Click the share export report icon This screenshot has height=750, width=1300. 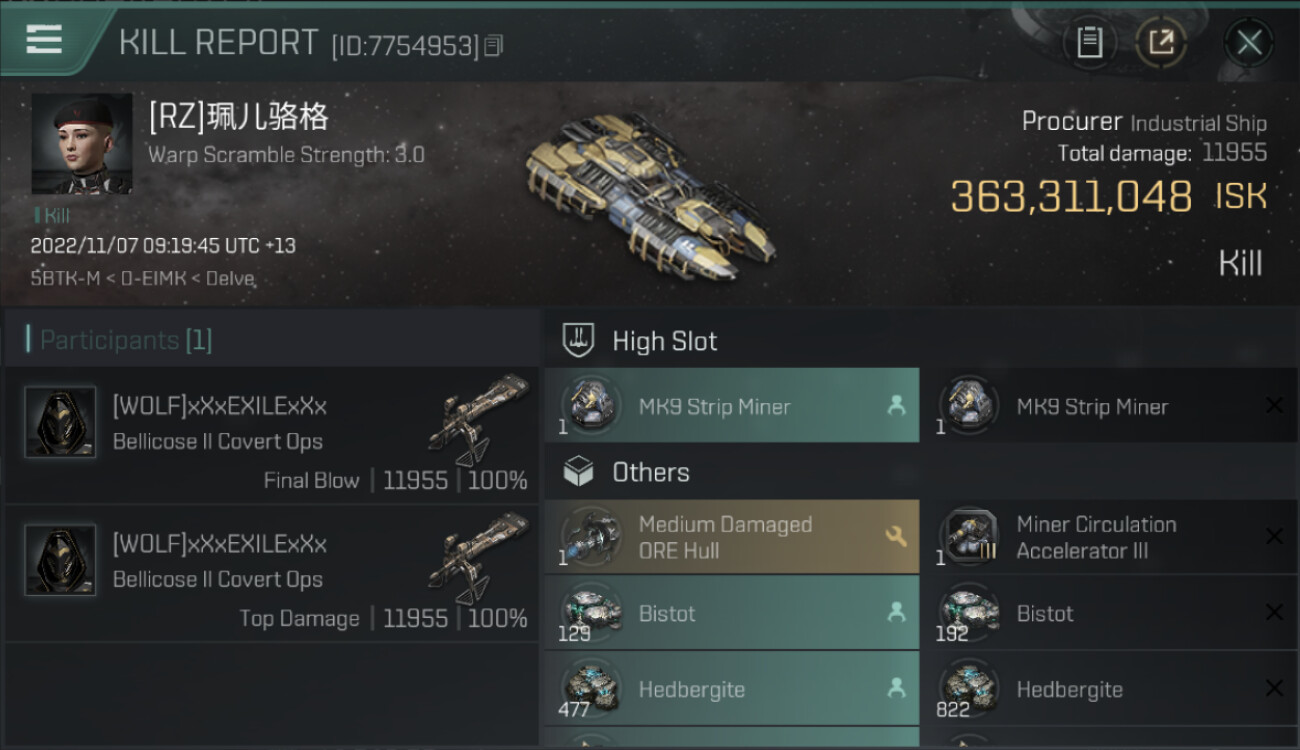1161,42
